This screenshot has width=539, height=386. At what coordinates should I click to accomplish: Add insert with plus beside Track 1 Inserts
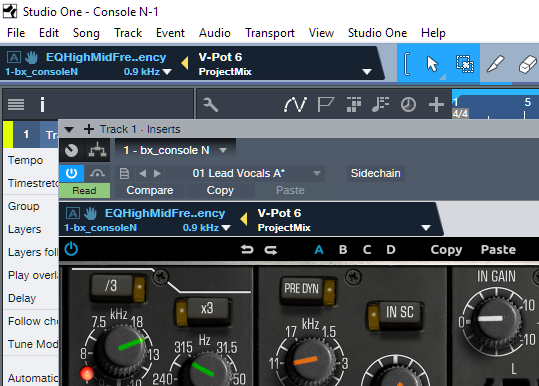(89, 129)
